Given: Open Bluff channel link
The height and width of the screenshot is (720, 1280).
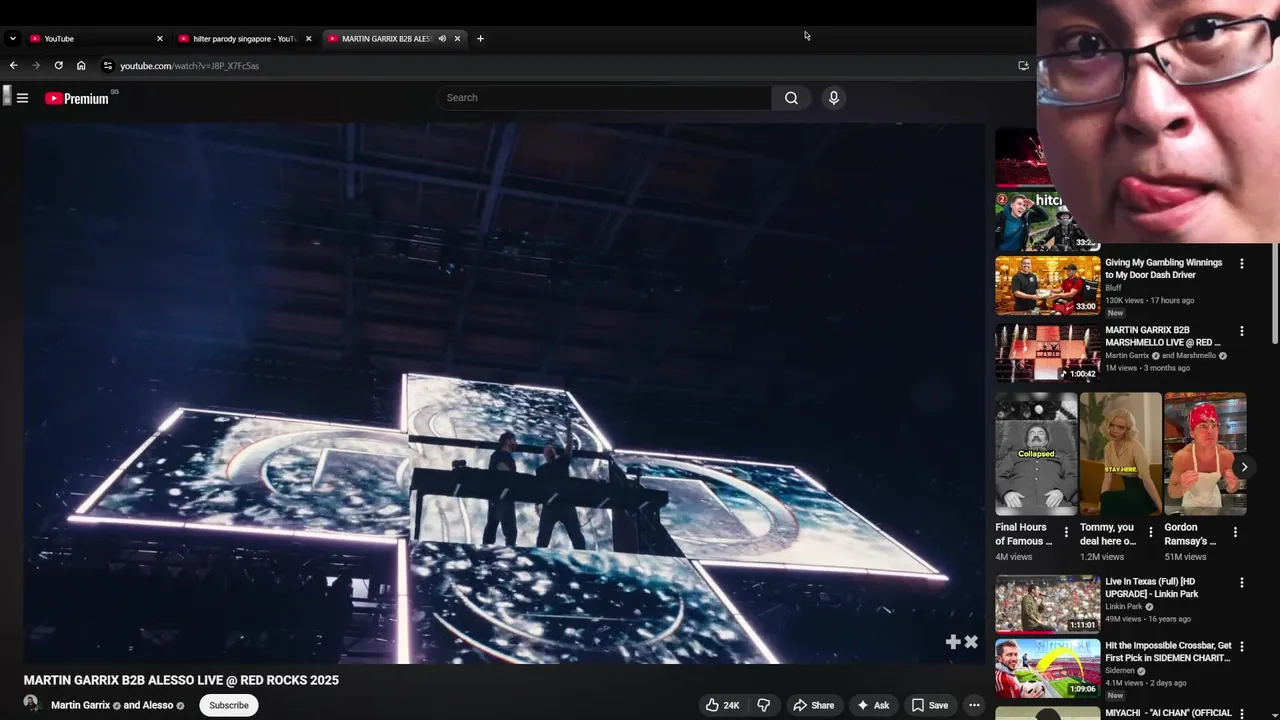Looking at the screenshot, I should (x=1113, y=288).
